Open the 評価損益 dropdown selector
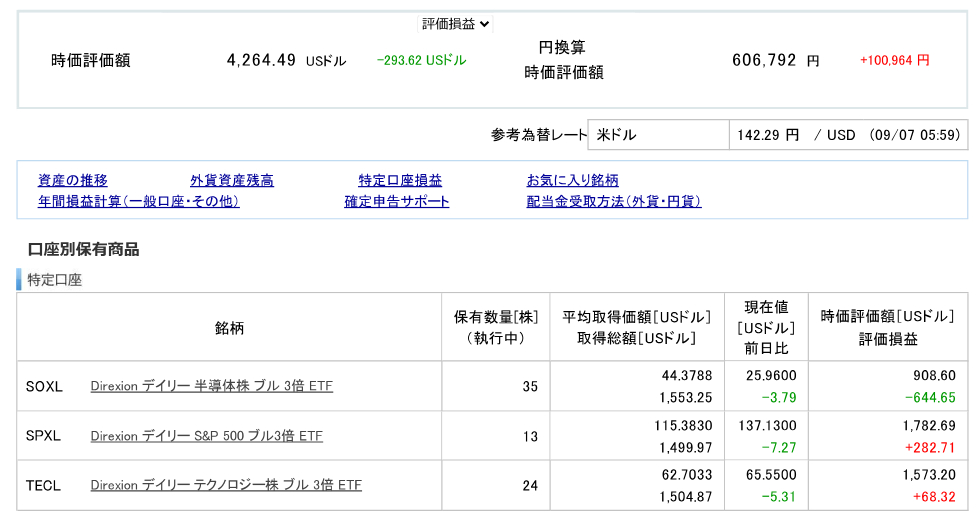Image resolution: width=980 pixels, height=521 pixels. click(x=455, y=24)
